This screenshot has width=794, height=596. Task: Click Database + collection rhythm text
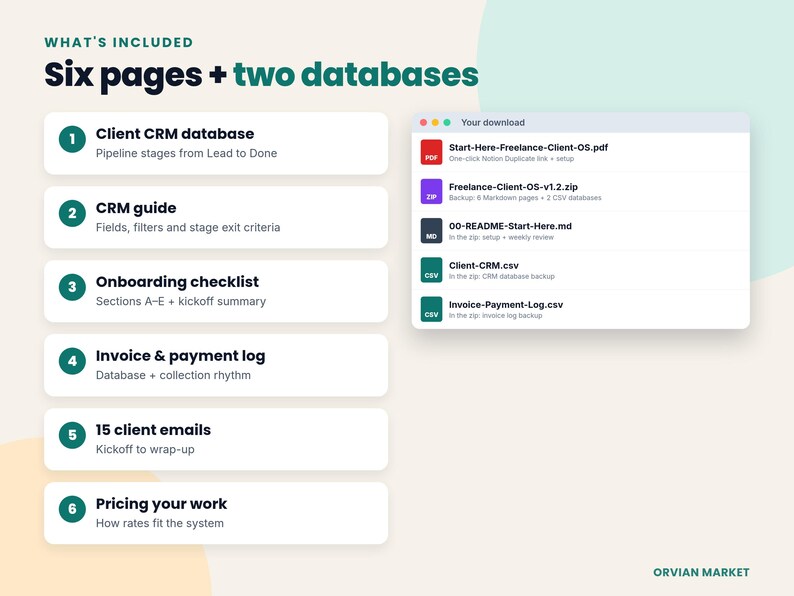click(173, 375)
